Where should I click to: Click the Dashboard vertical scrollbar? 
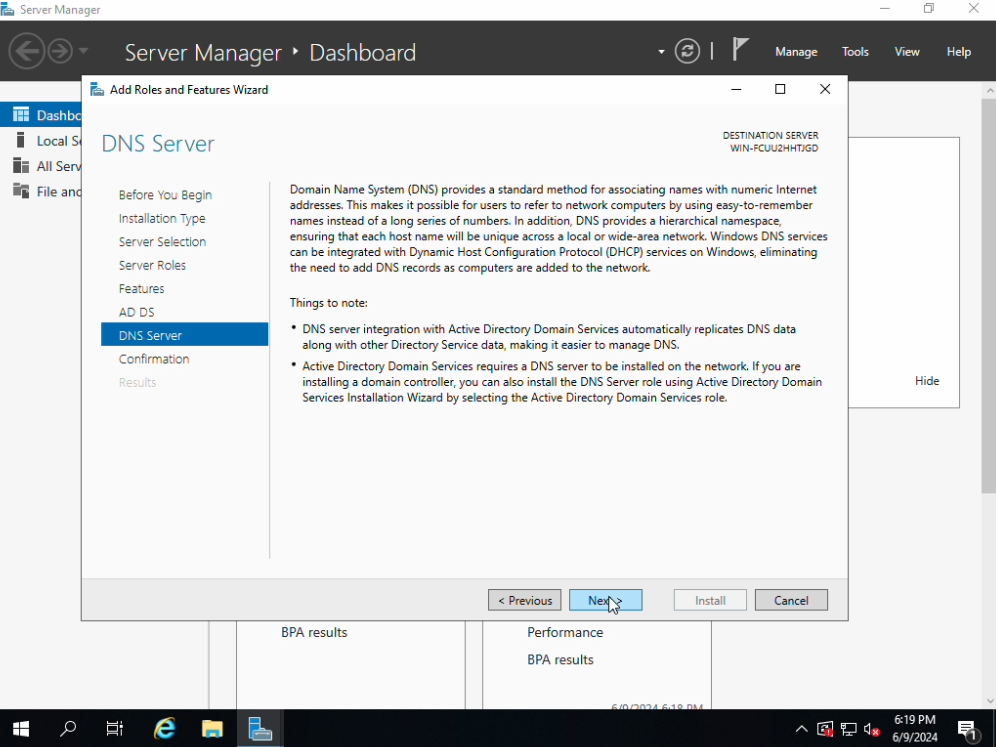click(x=989, y=300)
